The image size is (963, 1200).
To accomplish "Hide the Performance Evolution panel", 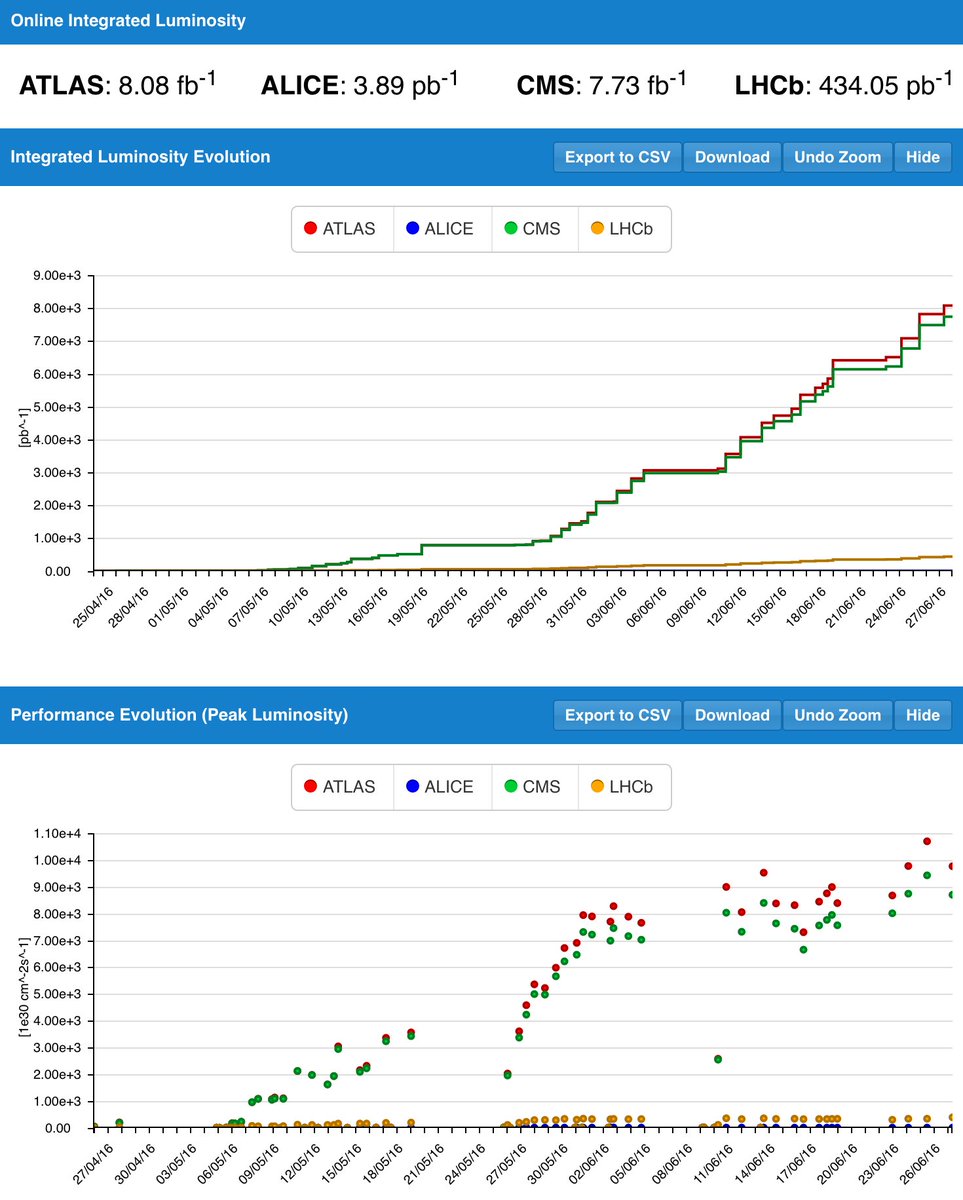I will (x=922, y=715).
